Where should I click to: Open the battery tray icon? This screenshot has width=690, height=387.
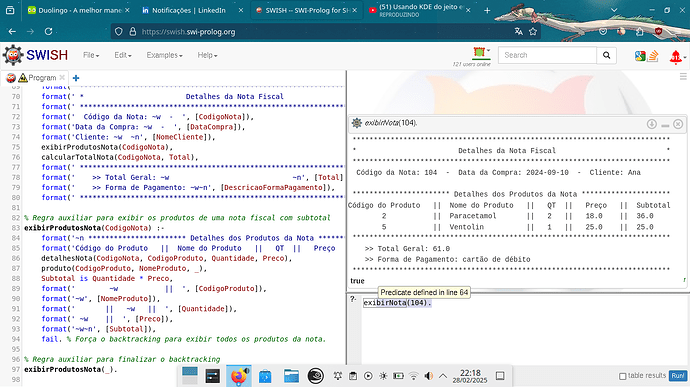coord(398,376)
